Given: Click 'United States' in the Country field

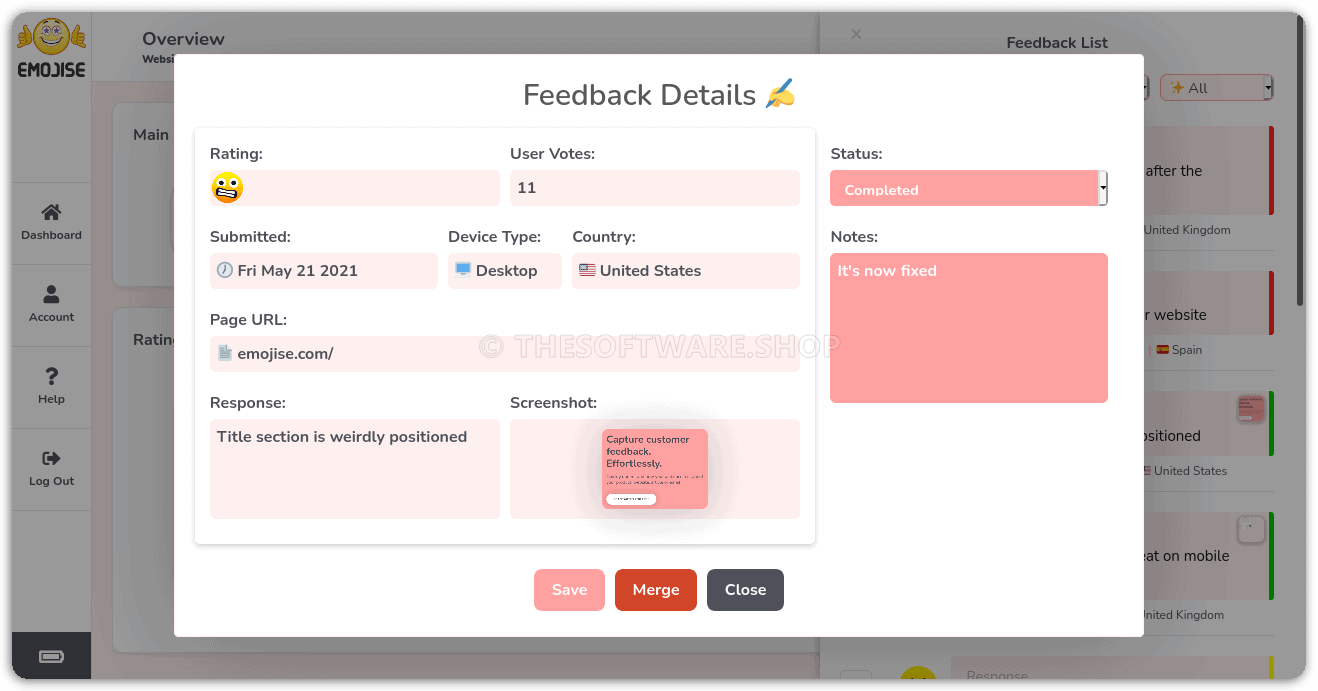Looking at the screenshot, I should click(650, 271).
